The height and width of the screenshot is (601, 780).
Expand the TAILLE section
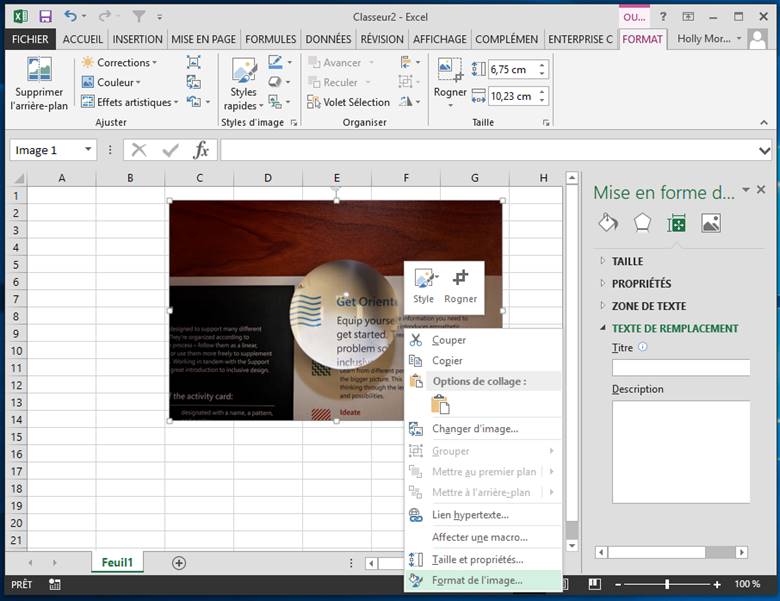(x=627, y=261)
